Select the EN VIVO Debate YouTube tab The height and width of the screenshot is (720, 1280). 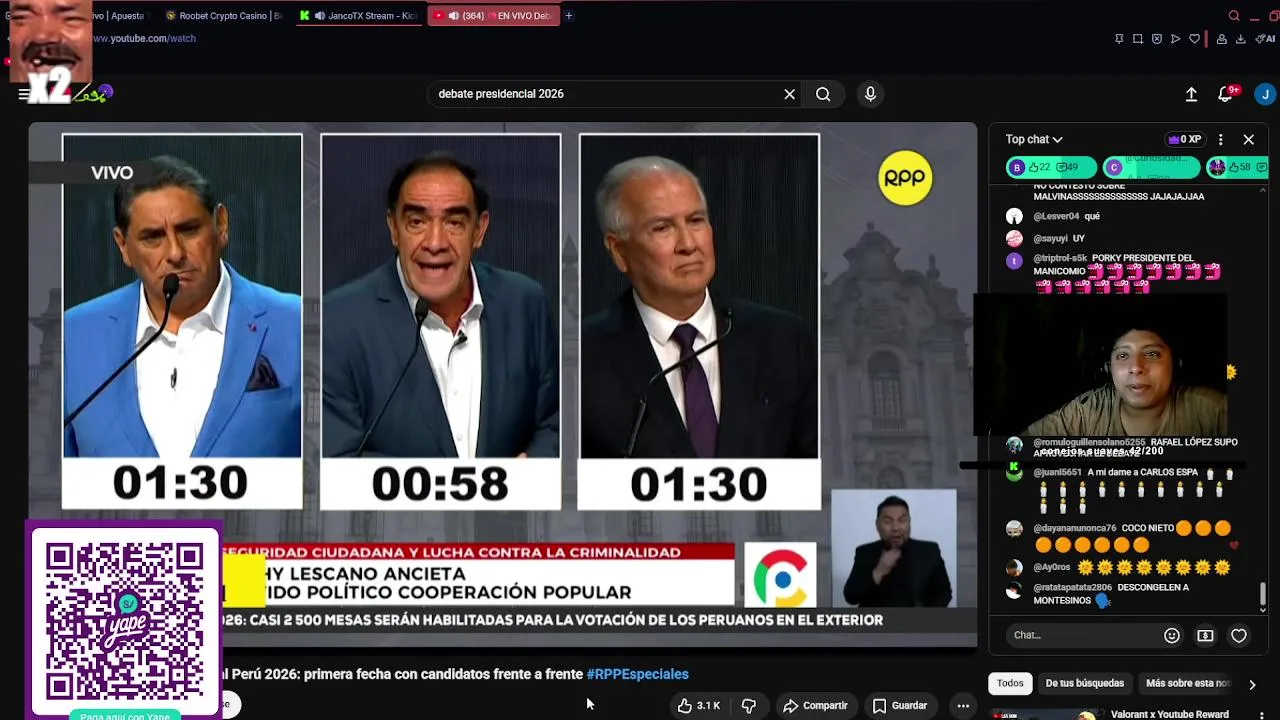coord(494,15)
